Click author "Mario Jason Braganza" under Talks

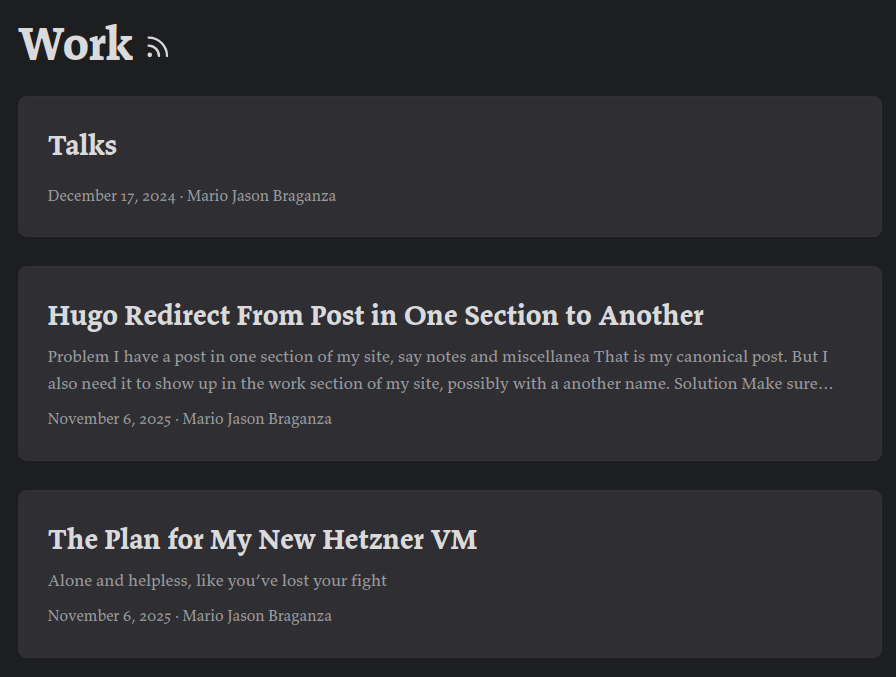click(x=261, y=196)
